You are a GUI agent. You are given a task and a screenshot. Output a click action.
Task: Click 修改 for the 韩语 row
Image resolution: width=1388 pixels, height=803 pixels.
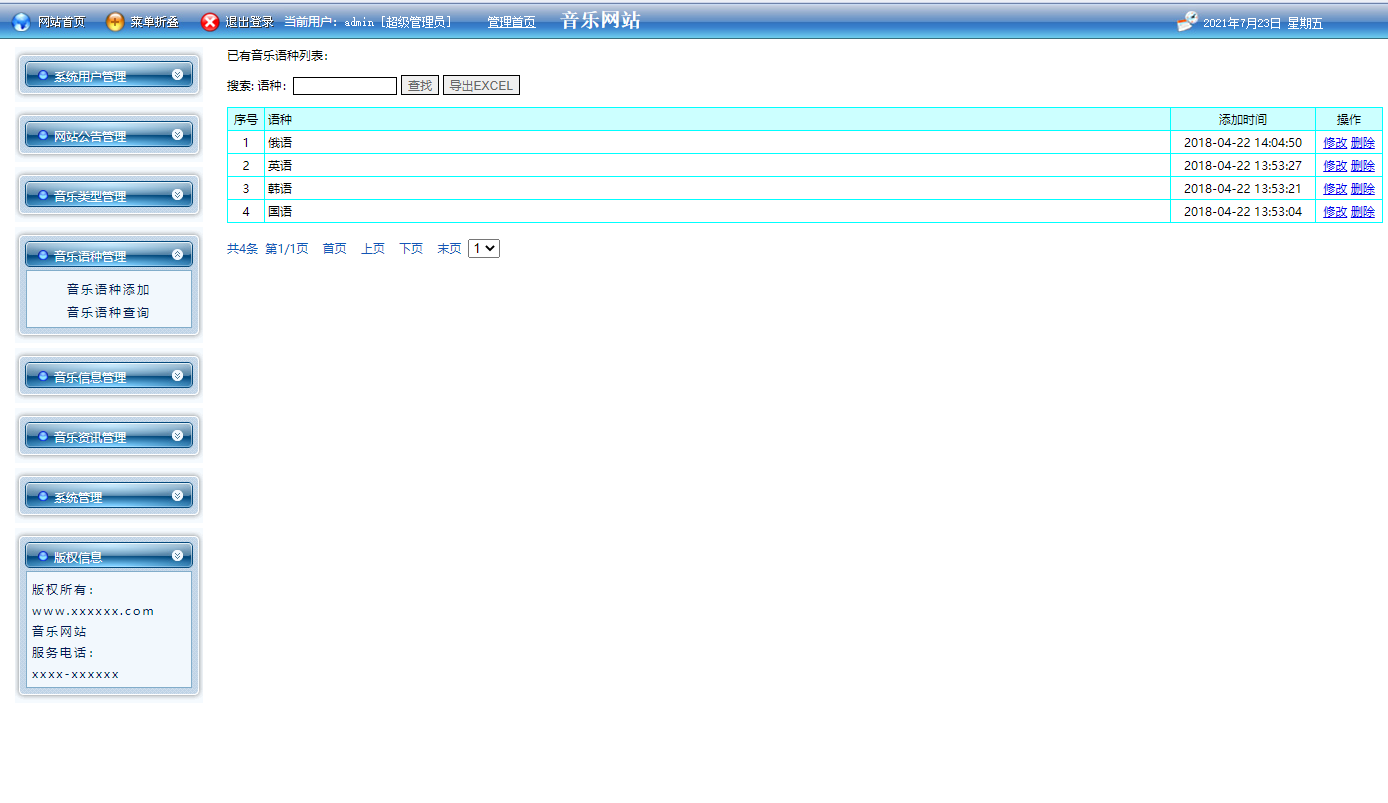click(x=1335, y=188)
